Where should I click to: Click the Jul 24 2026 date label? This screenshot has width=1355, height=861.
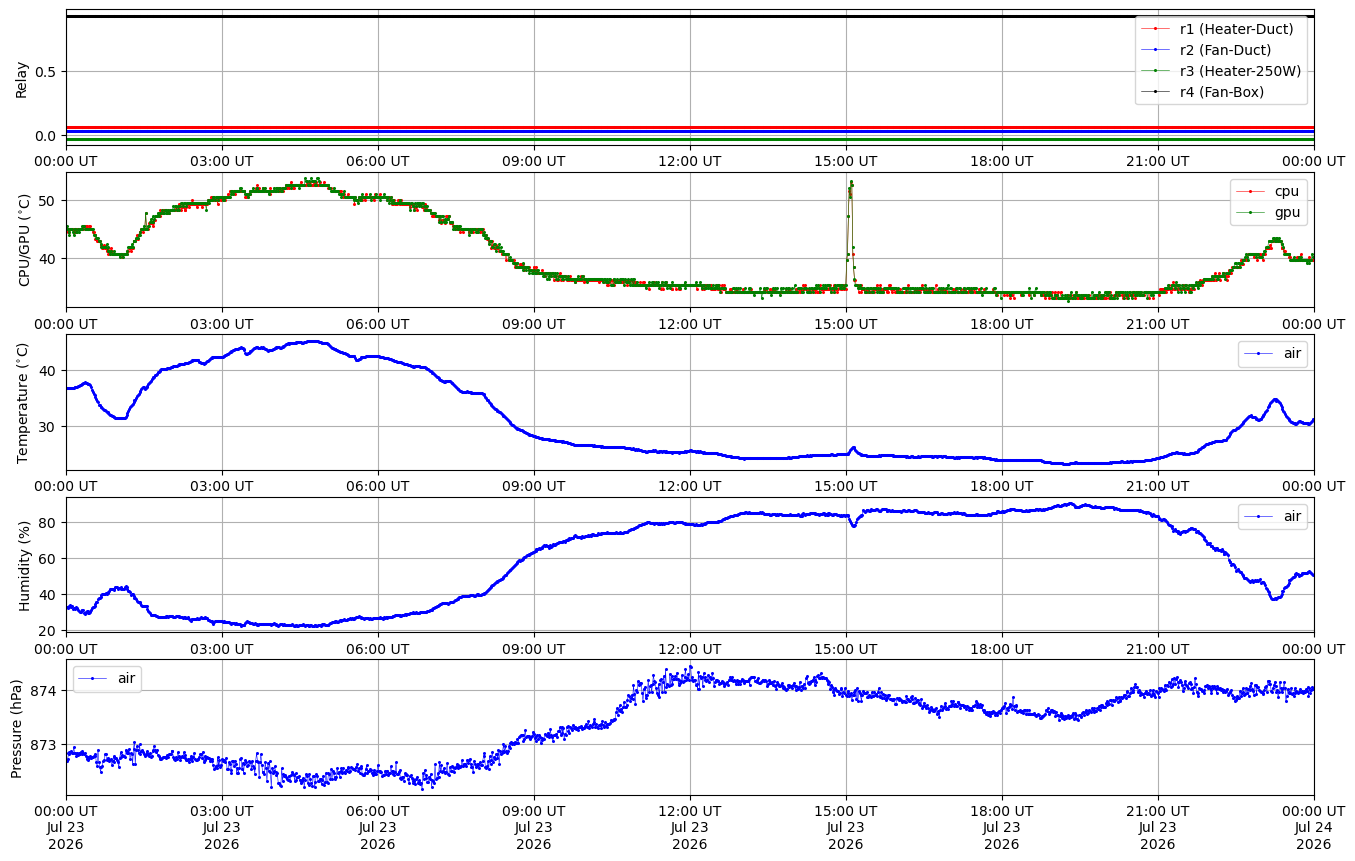(1314, 836)
